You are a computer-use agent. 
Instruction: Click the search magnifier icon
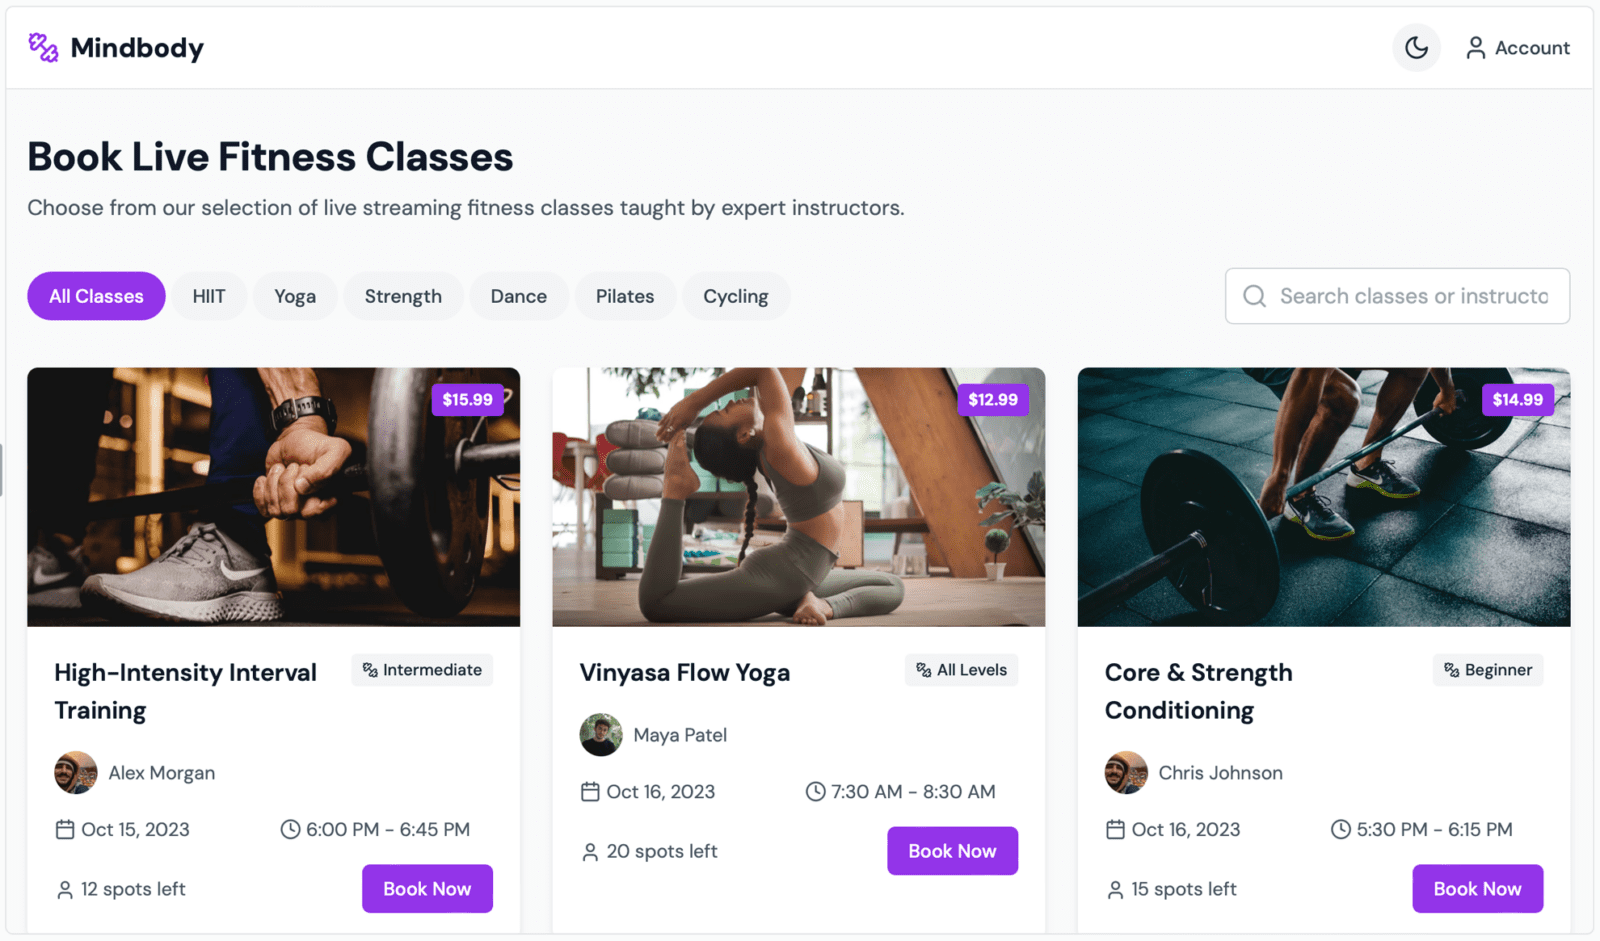[1254, 296]
